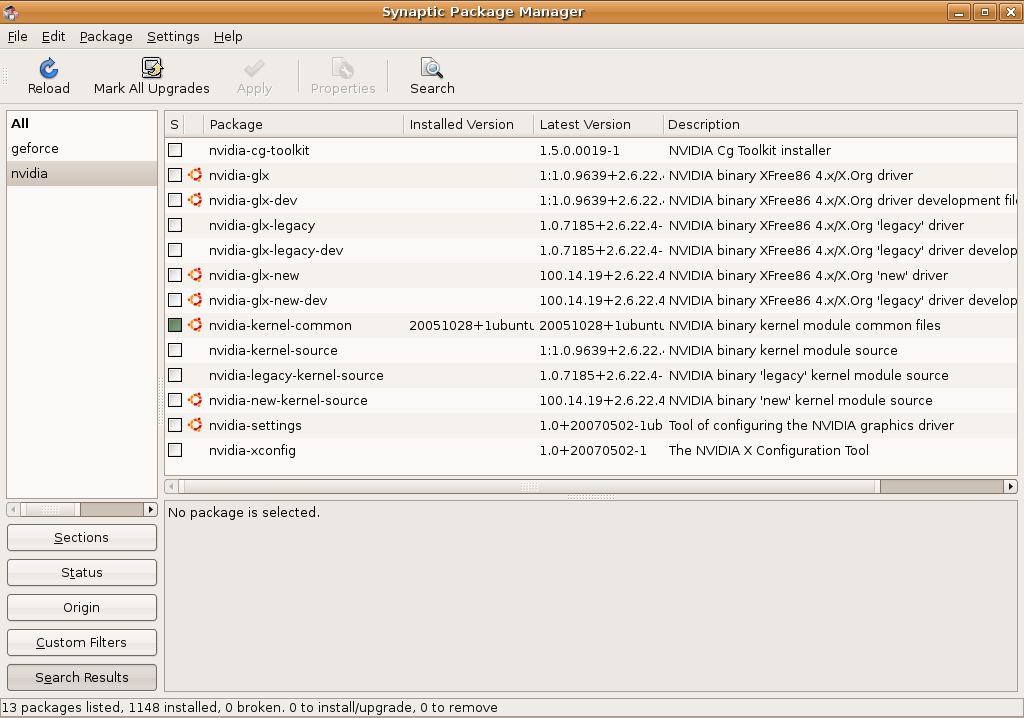Viewport: 1024px width, 718px height.
Task: Click Mark All Upgrades icon
Action: (152, 68)
